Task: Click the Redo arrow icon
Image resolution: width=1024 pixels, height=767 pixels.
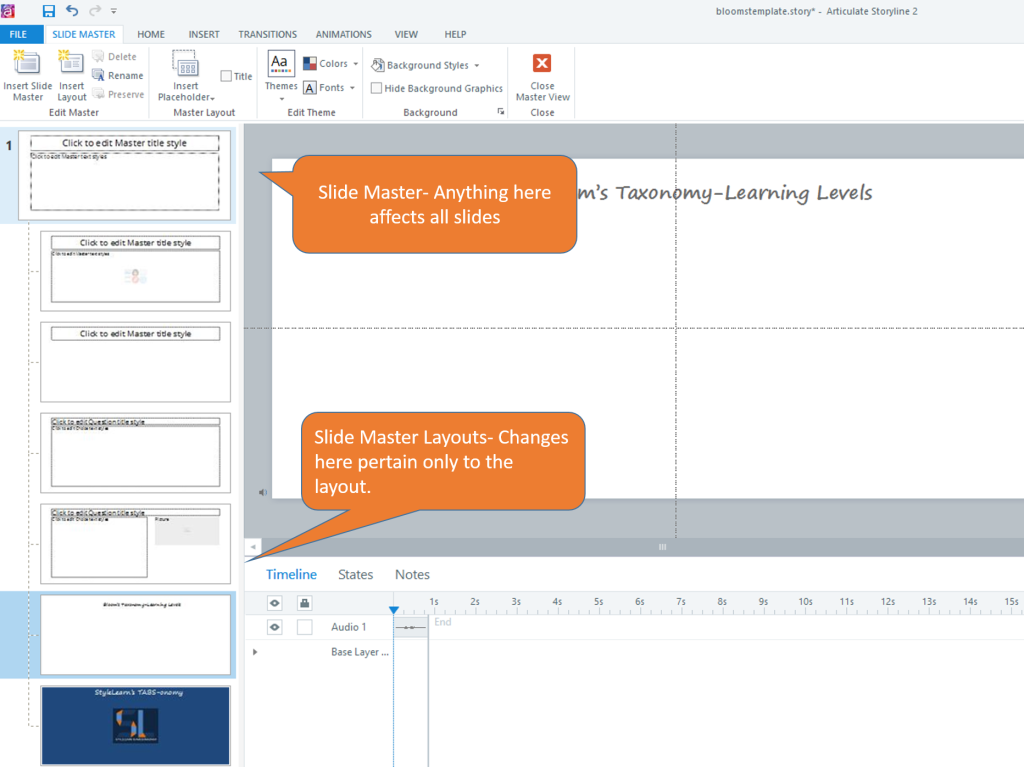Action: pos(95,10)
